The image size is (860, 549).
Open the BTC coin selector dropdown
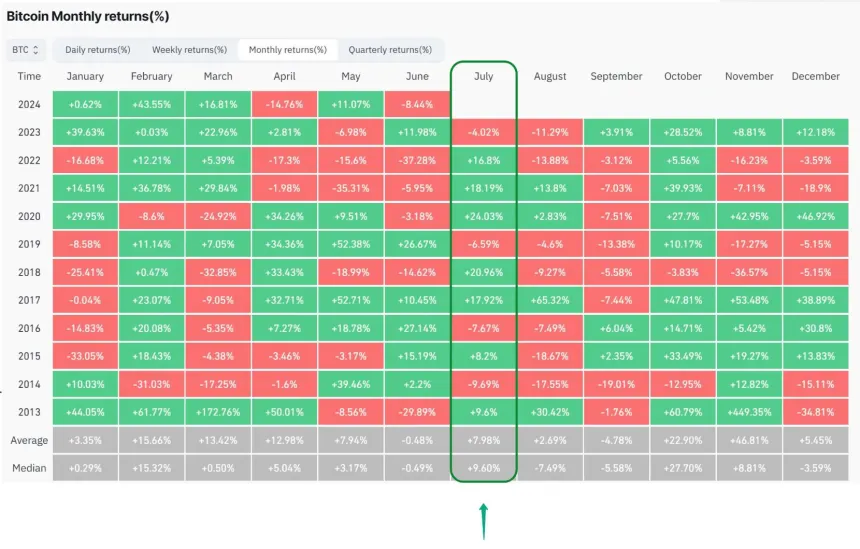(x=26, y=49)
